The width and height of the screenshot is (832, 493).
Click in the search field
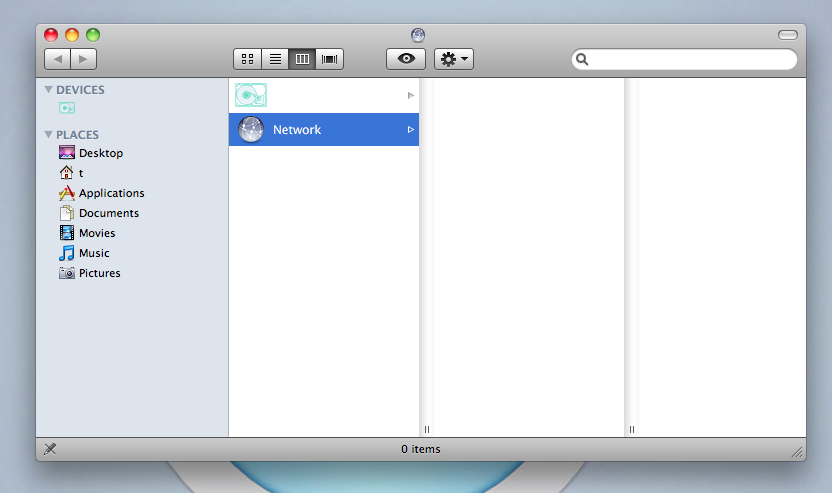tap(684, 59)
